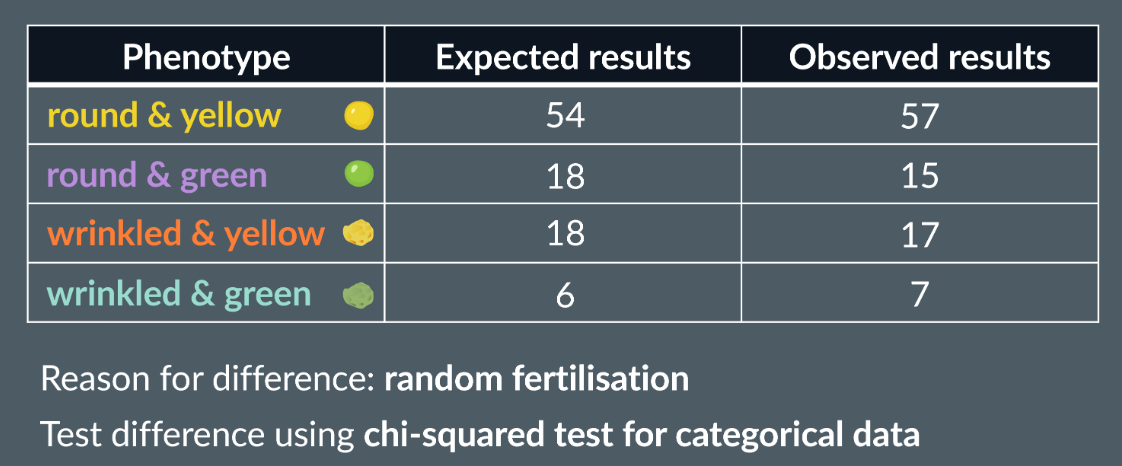Click the wrinkled green pea icon

[x=359, y=295]
